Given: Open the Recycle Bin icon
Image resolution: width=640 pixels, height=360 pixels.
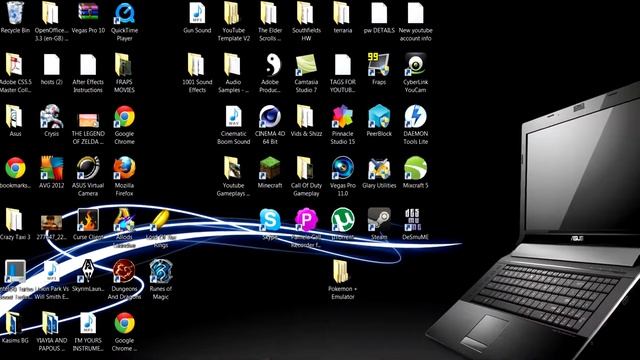Looking at the screenshot, I should click(15, 13).
